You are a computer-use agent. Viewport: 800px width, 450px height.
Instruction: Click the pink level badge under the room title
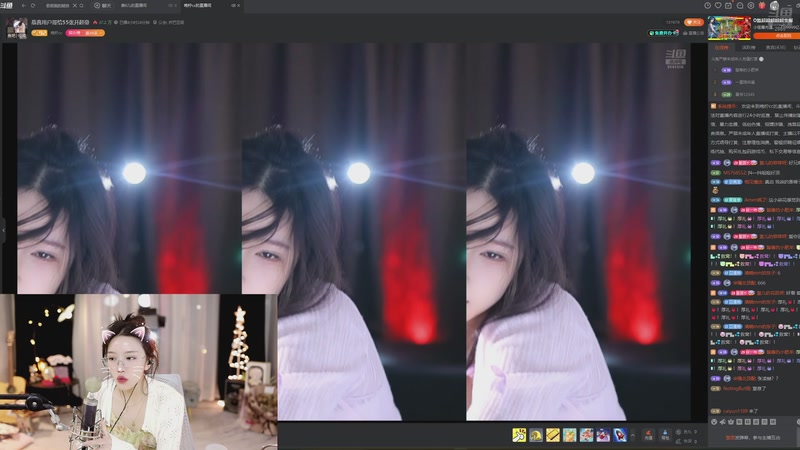click(x=85, y=33)
